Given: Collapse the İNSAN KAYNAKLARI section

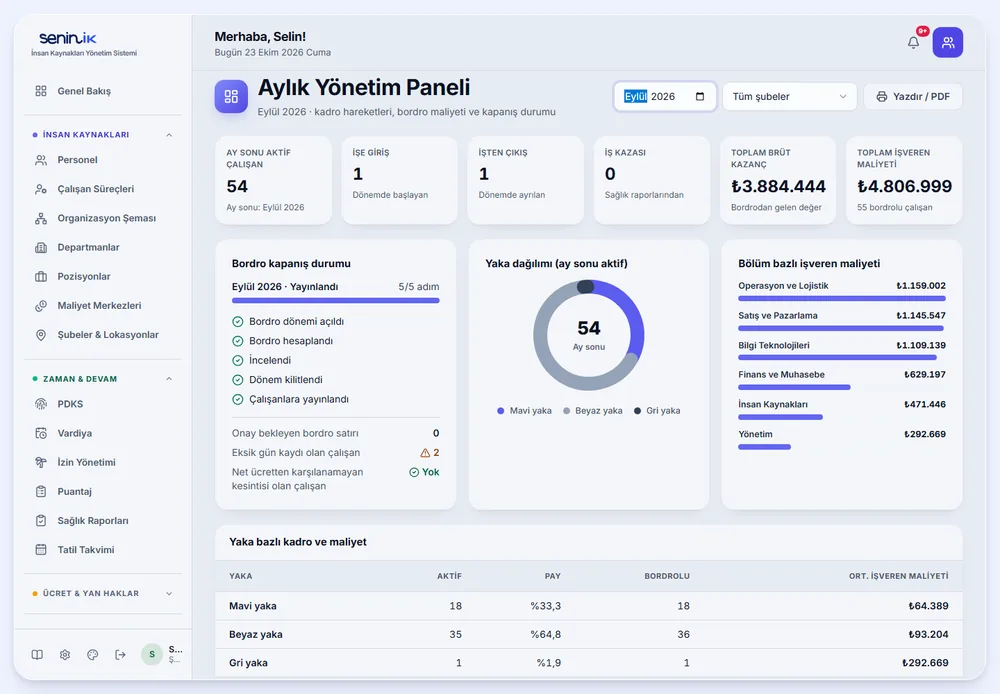Looking at the screenshot, I should click(169, 135).
